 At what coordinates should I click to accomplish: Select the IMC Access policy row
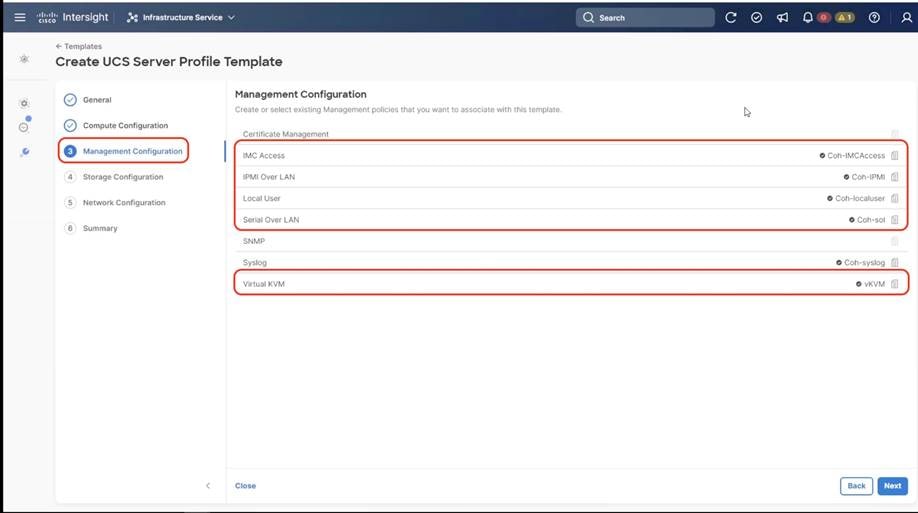pyautogui.click(x=571, y=156)
